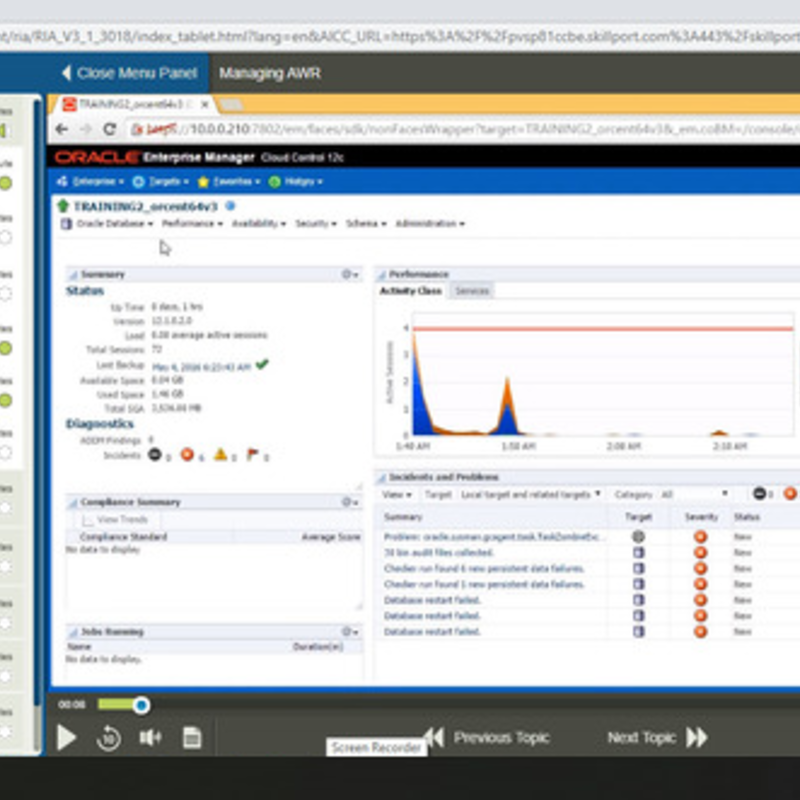Click the Compliance Standard column header
The width and height of the screenshot is (800, 800).
coord(123,537)
